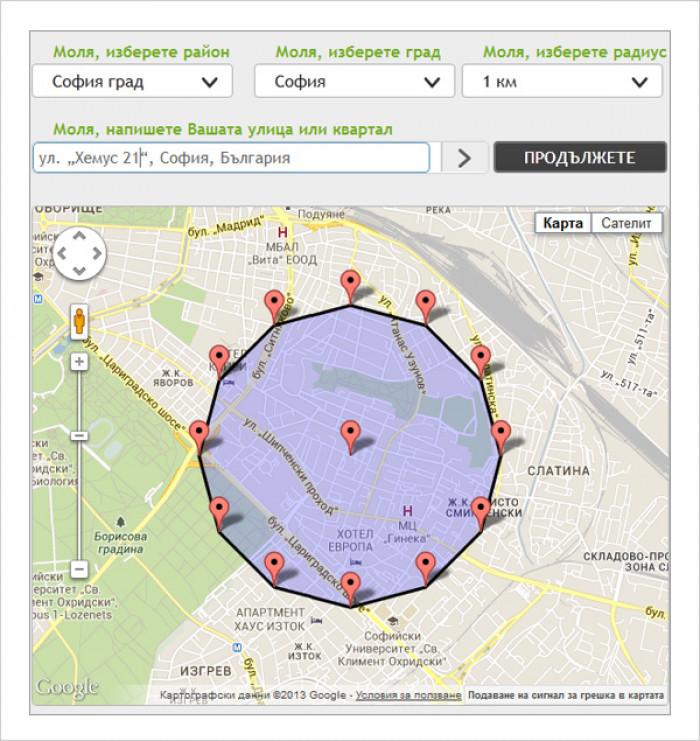Open the region dropdown showing София град
The width and height of the screenshot is (700, 741).
tap(132, 81)
